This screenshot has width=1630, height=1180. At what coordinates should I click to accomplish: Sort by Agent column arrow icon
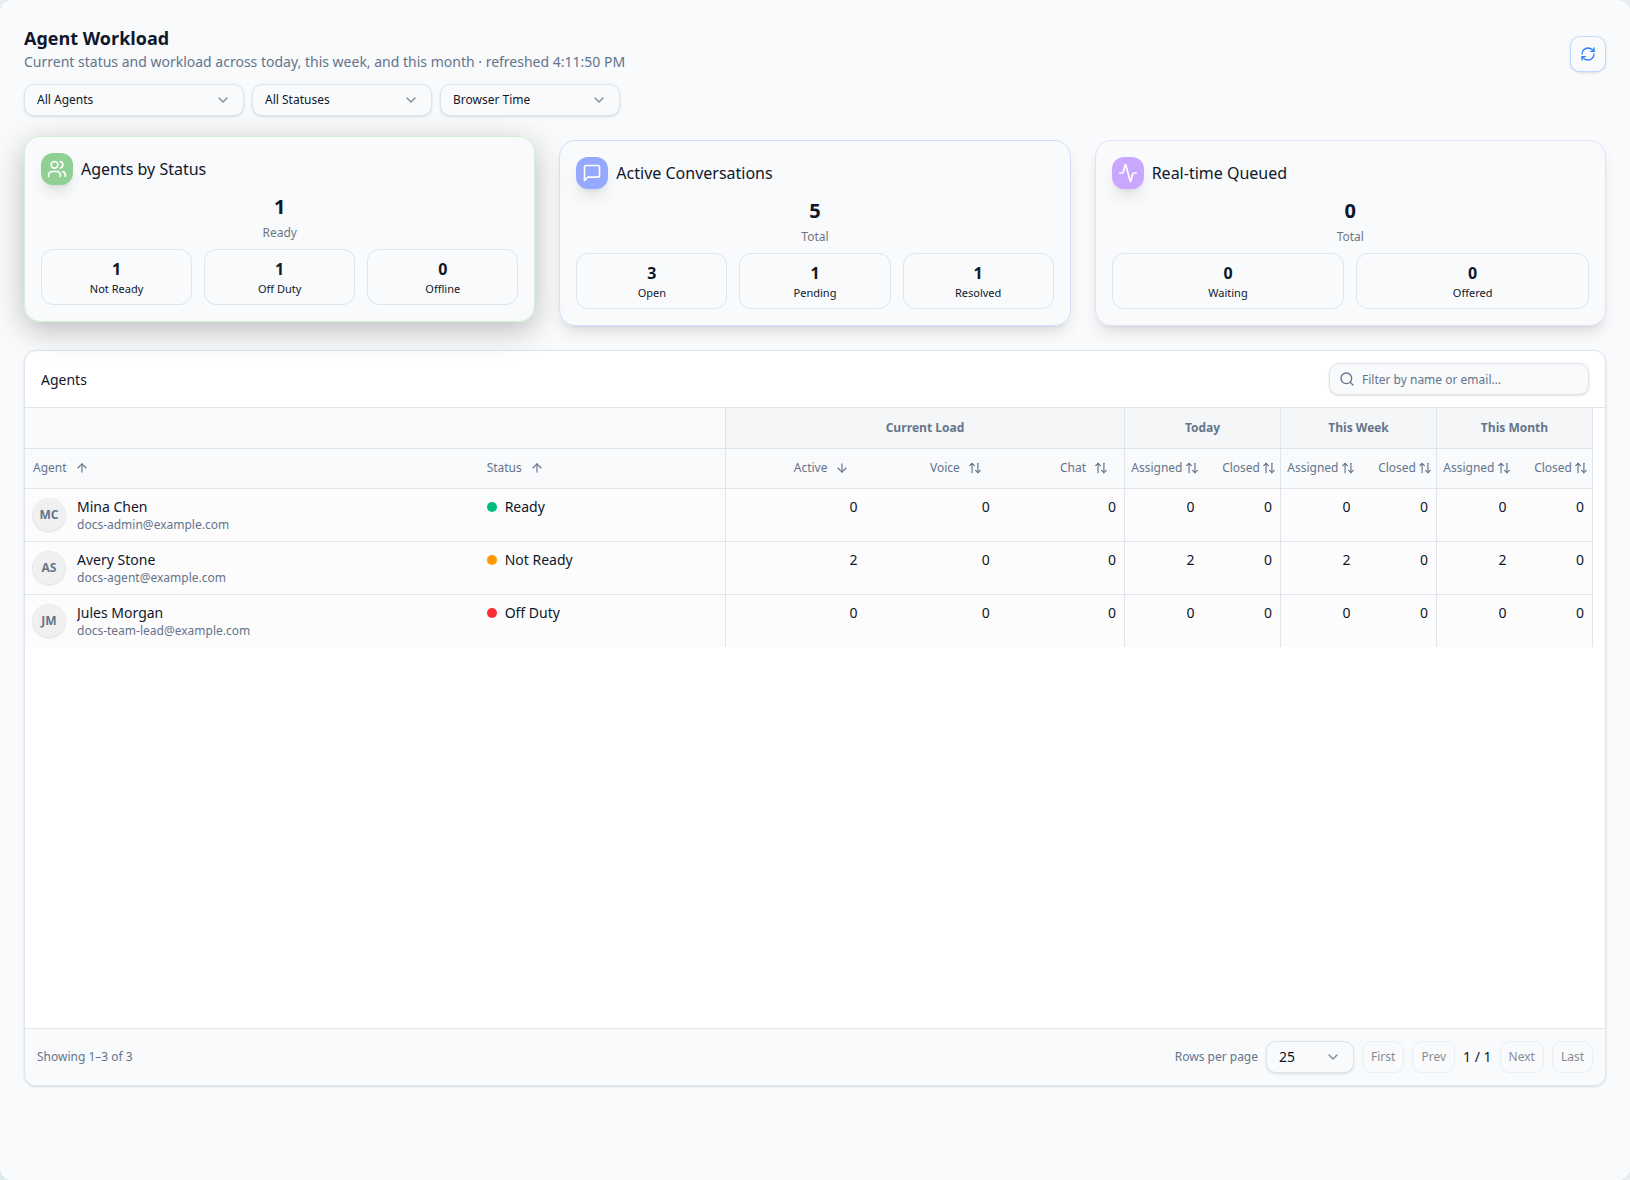[82, 468]
